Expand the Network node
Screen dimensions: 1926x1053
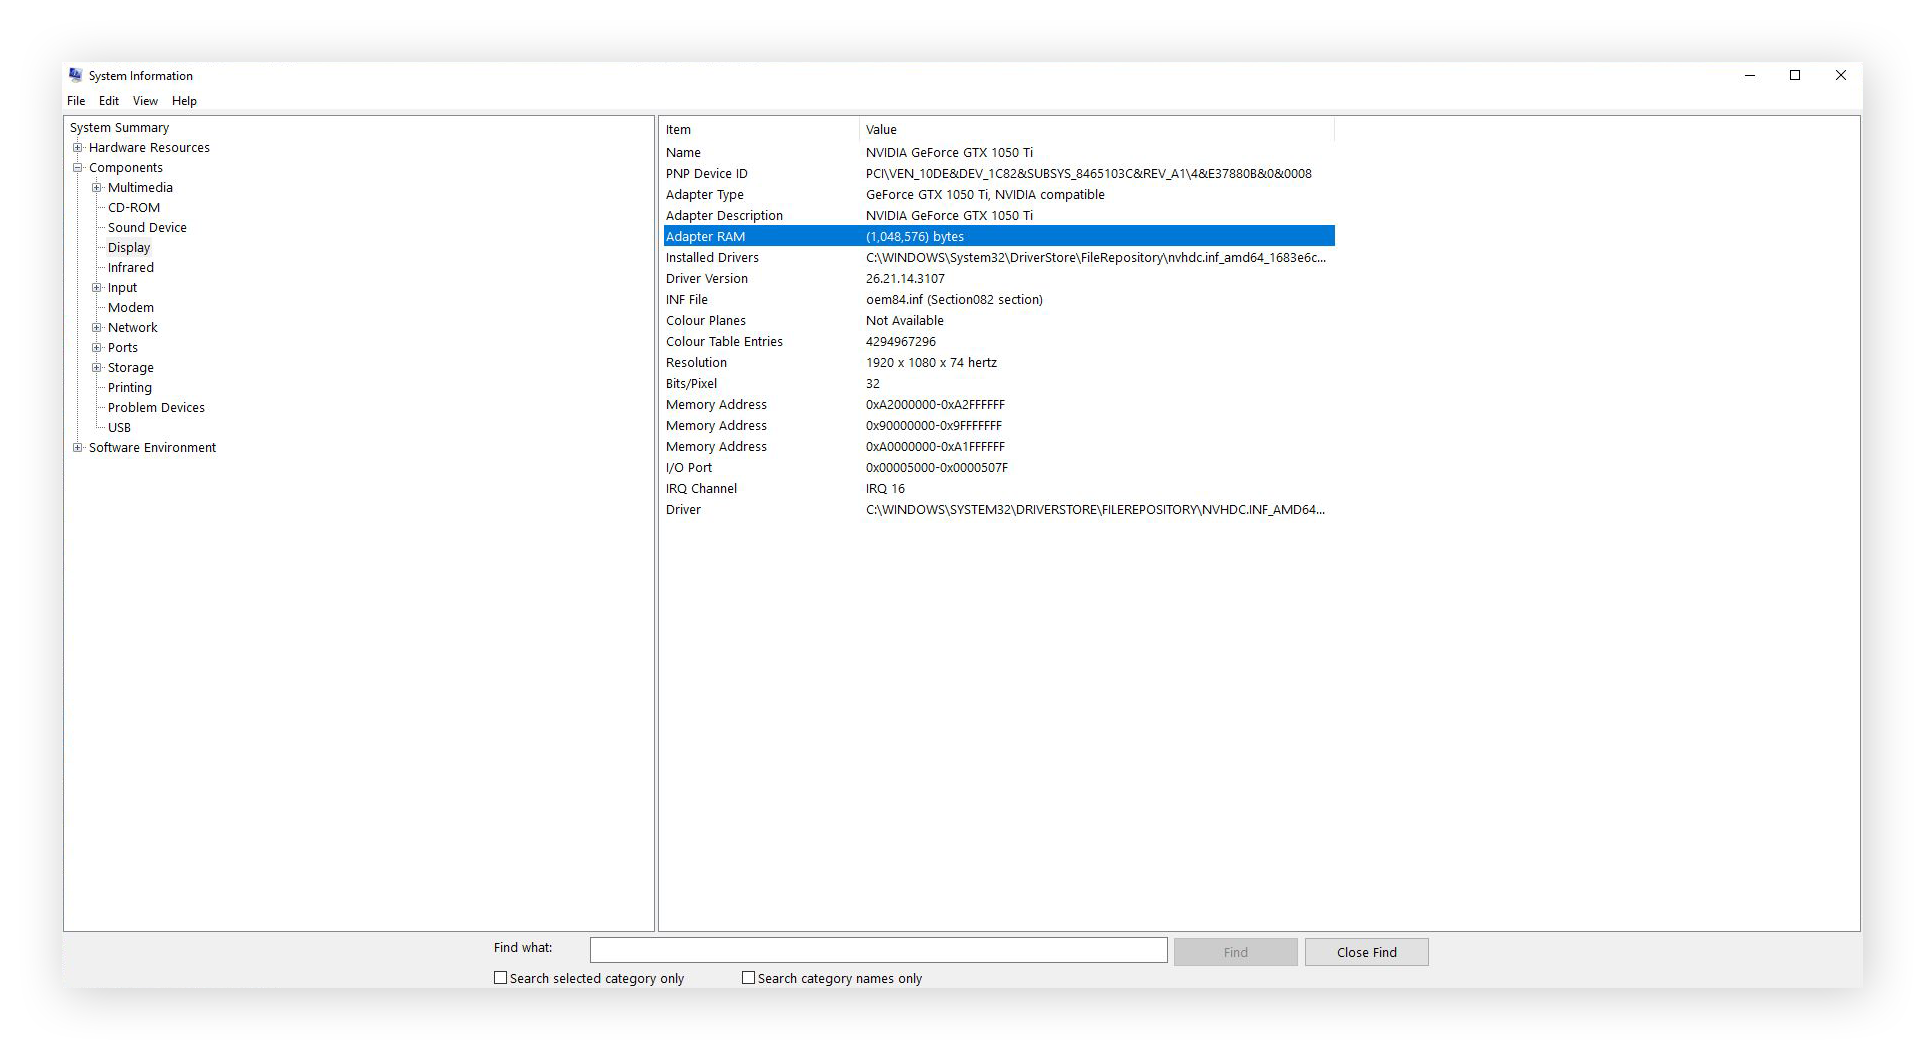tap(98, 327)
